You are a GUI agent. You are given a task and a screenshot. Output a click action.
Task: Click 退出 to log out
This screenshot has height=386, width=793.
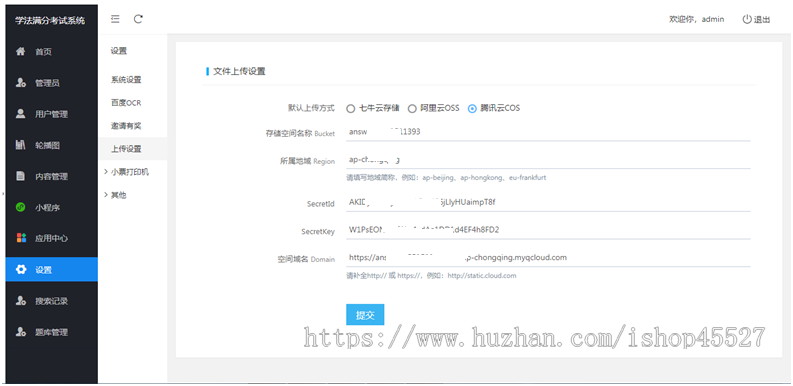click(762, 20)
